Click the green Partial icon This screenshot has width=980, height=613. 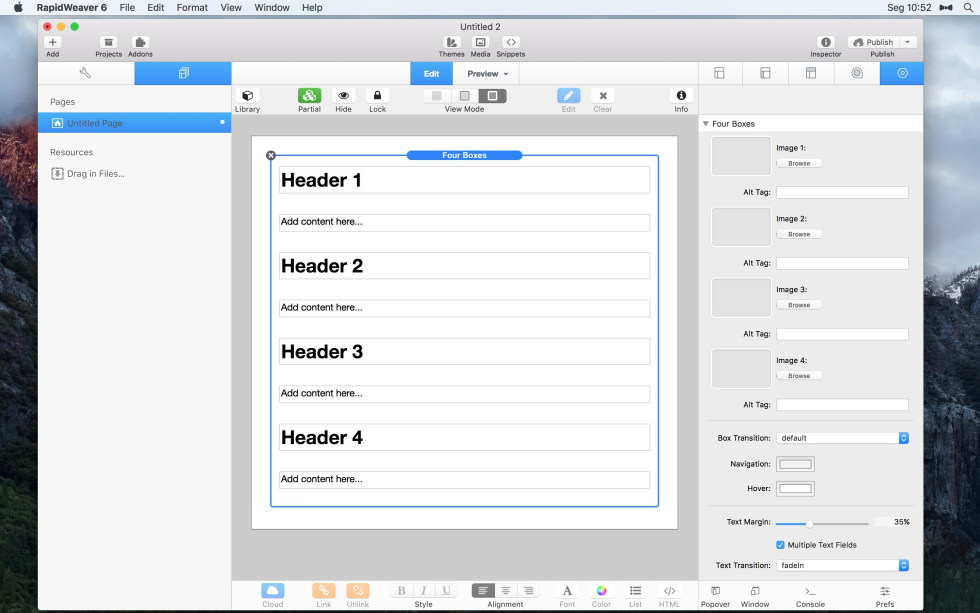click(309, 96)
